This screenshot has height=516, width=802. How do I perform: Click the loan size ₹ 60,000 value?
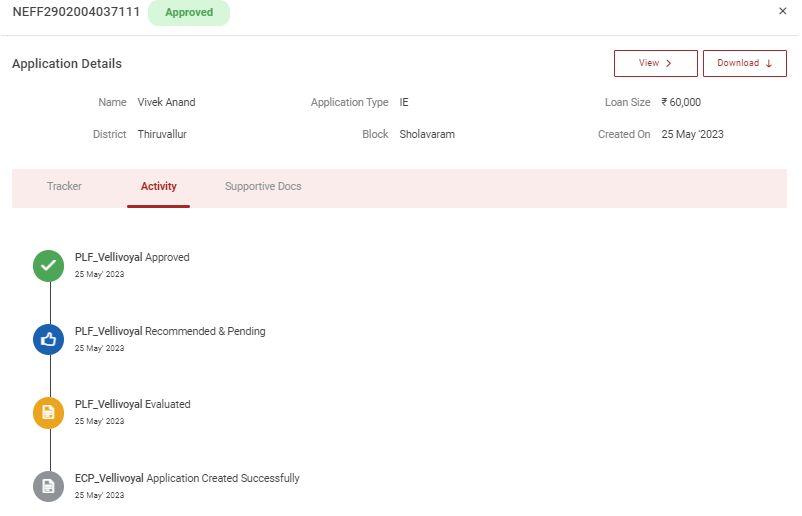click(681, 102)
